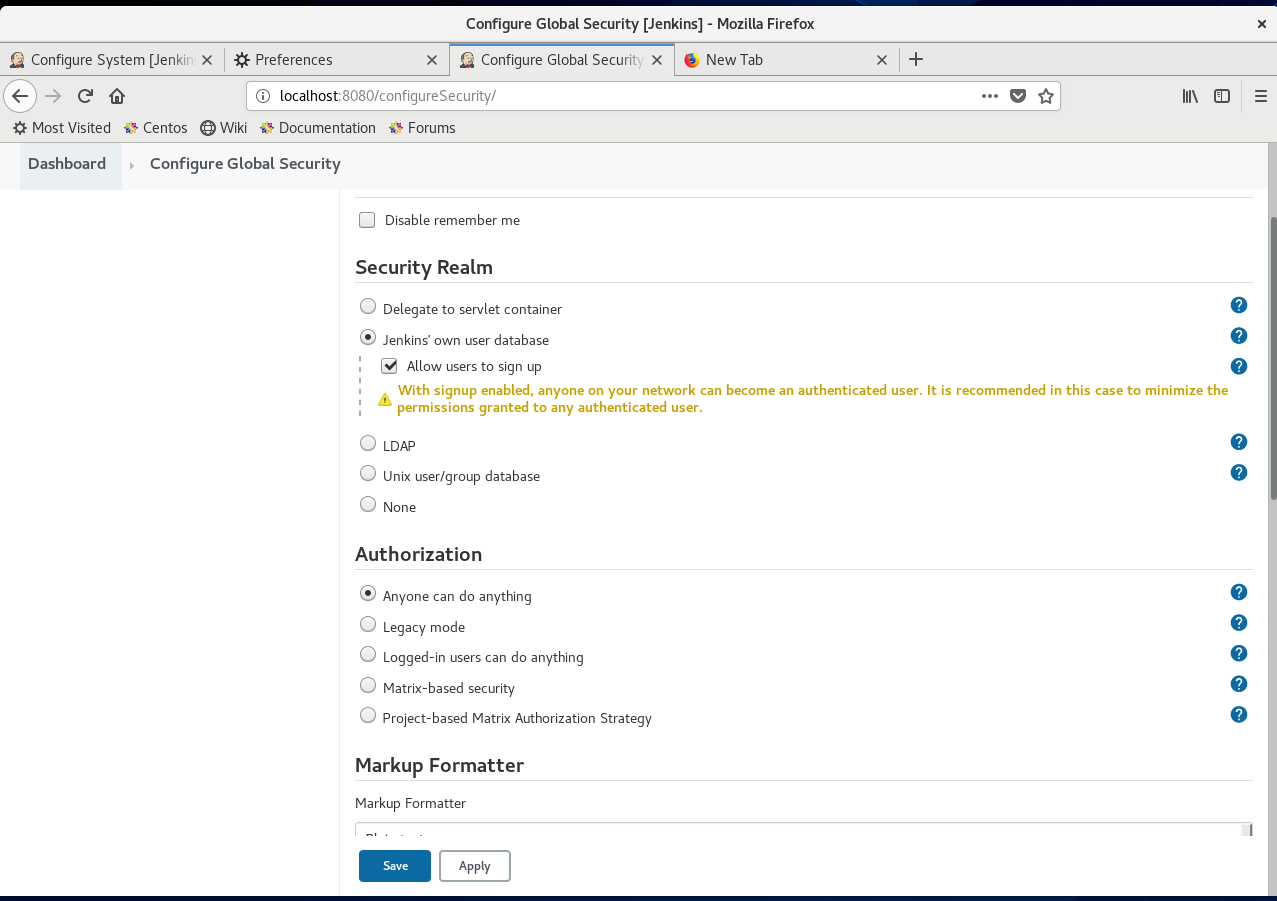Close the Configure System tab
The width and height of the screenshot is (1277, 901).
pos(207,60)
